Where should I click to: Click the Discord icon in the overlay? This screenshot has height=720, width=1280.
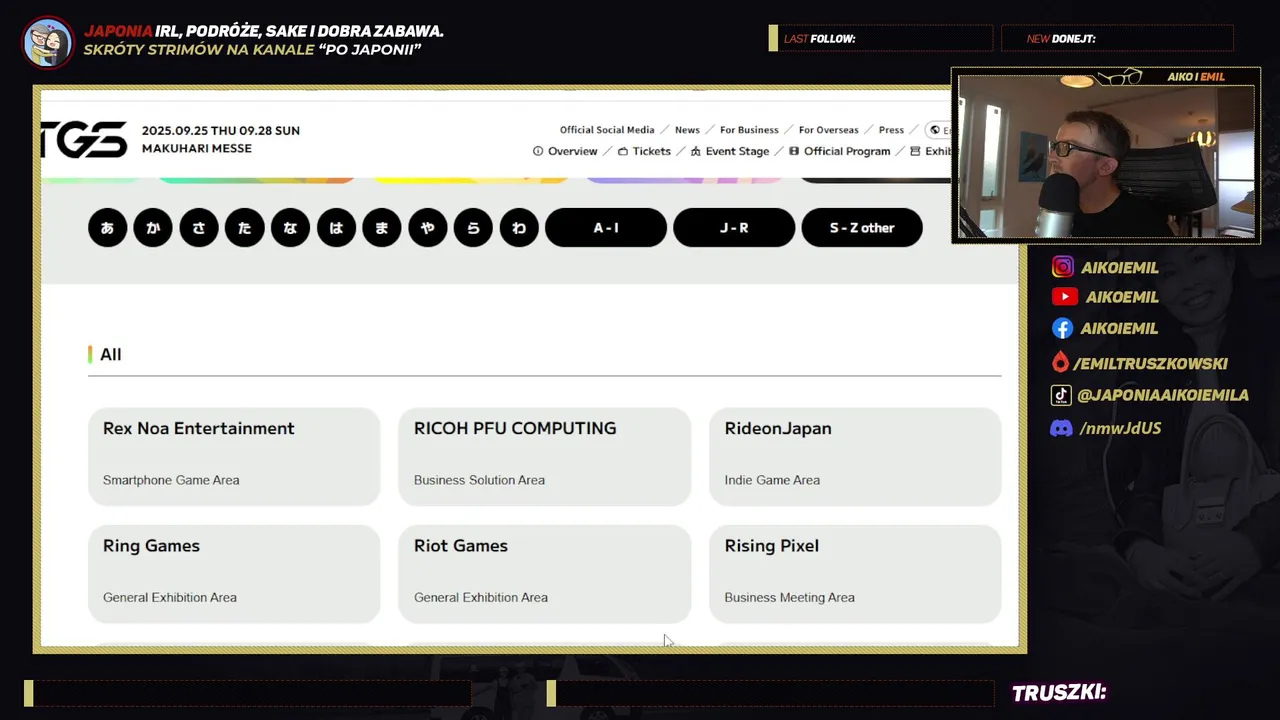click(1061, 428)
